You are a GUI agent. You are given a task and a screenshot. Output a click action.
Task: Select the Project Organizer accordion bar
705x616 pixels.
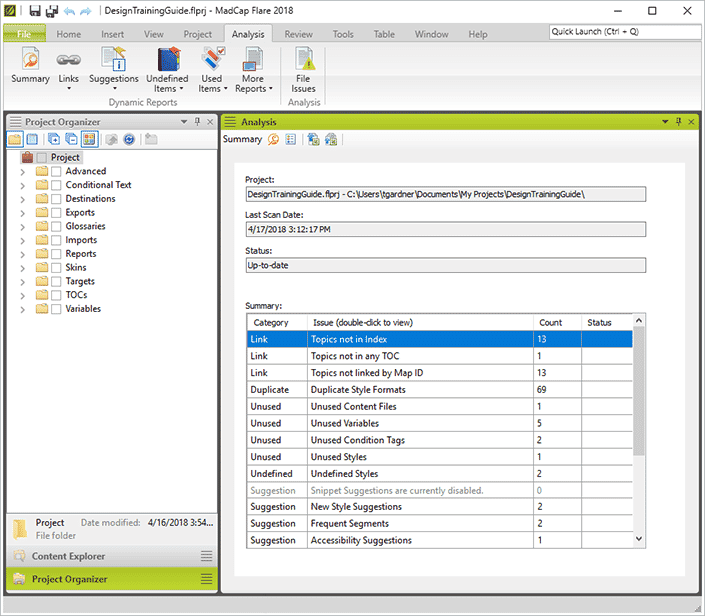pyautogui.click(x=112, y=579)
